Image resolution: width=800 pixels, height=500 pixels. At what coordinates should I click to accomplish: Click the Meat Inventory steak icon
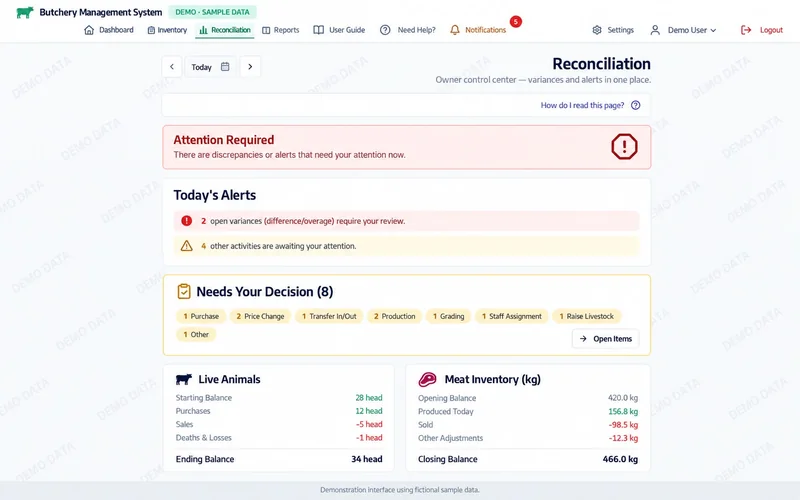428,379
